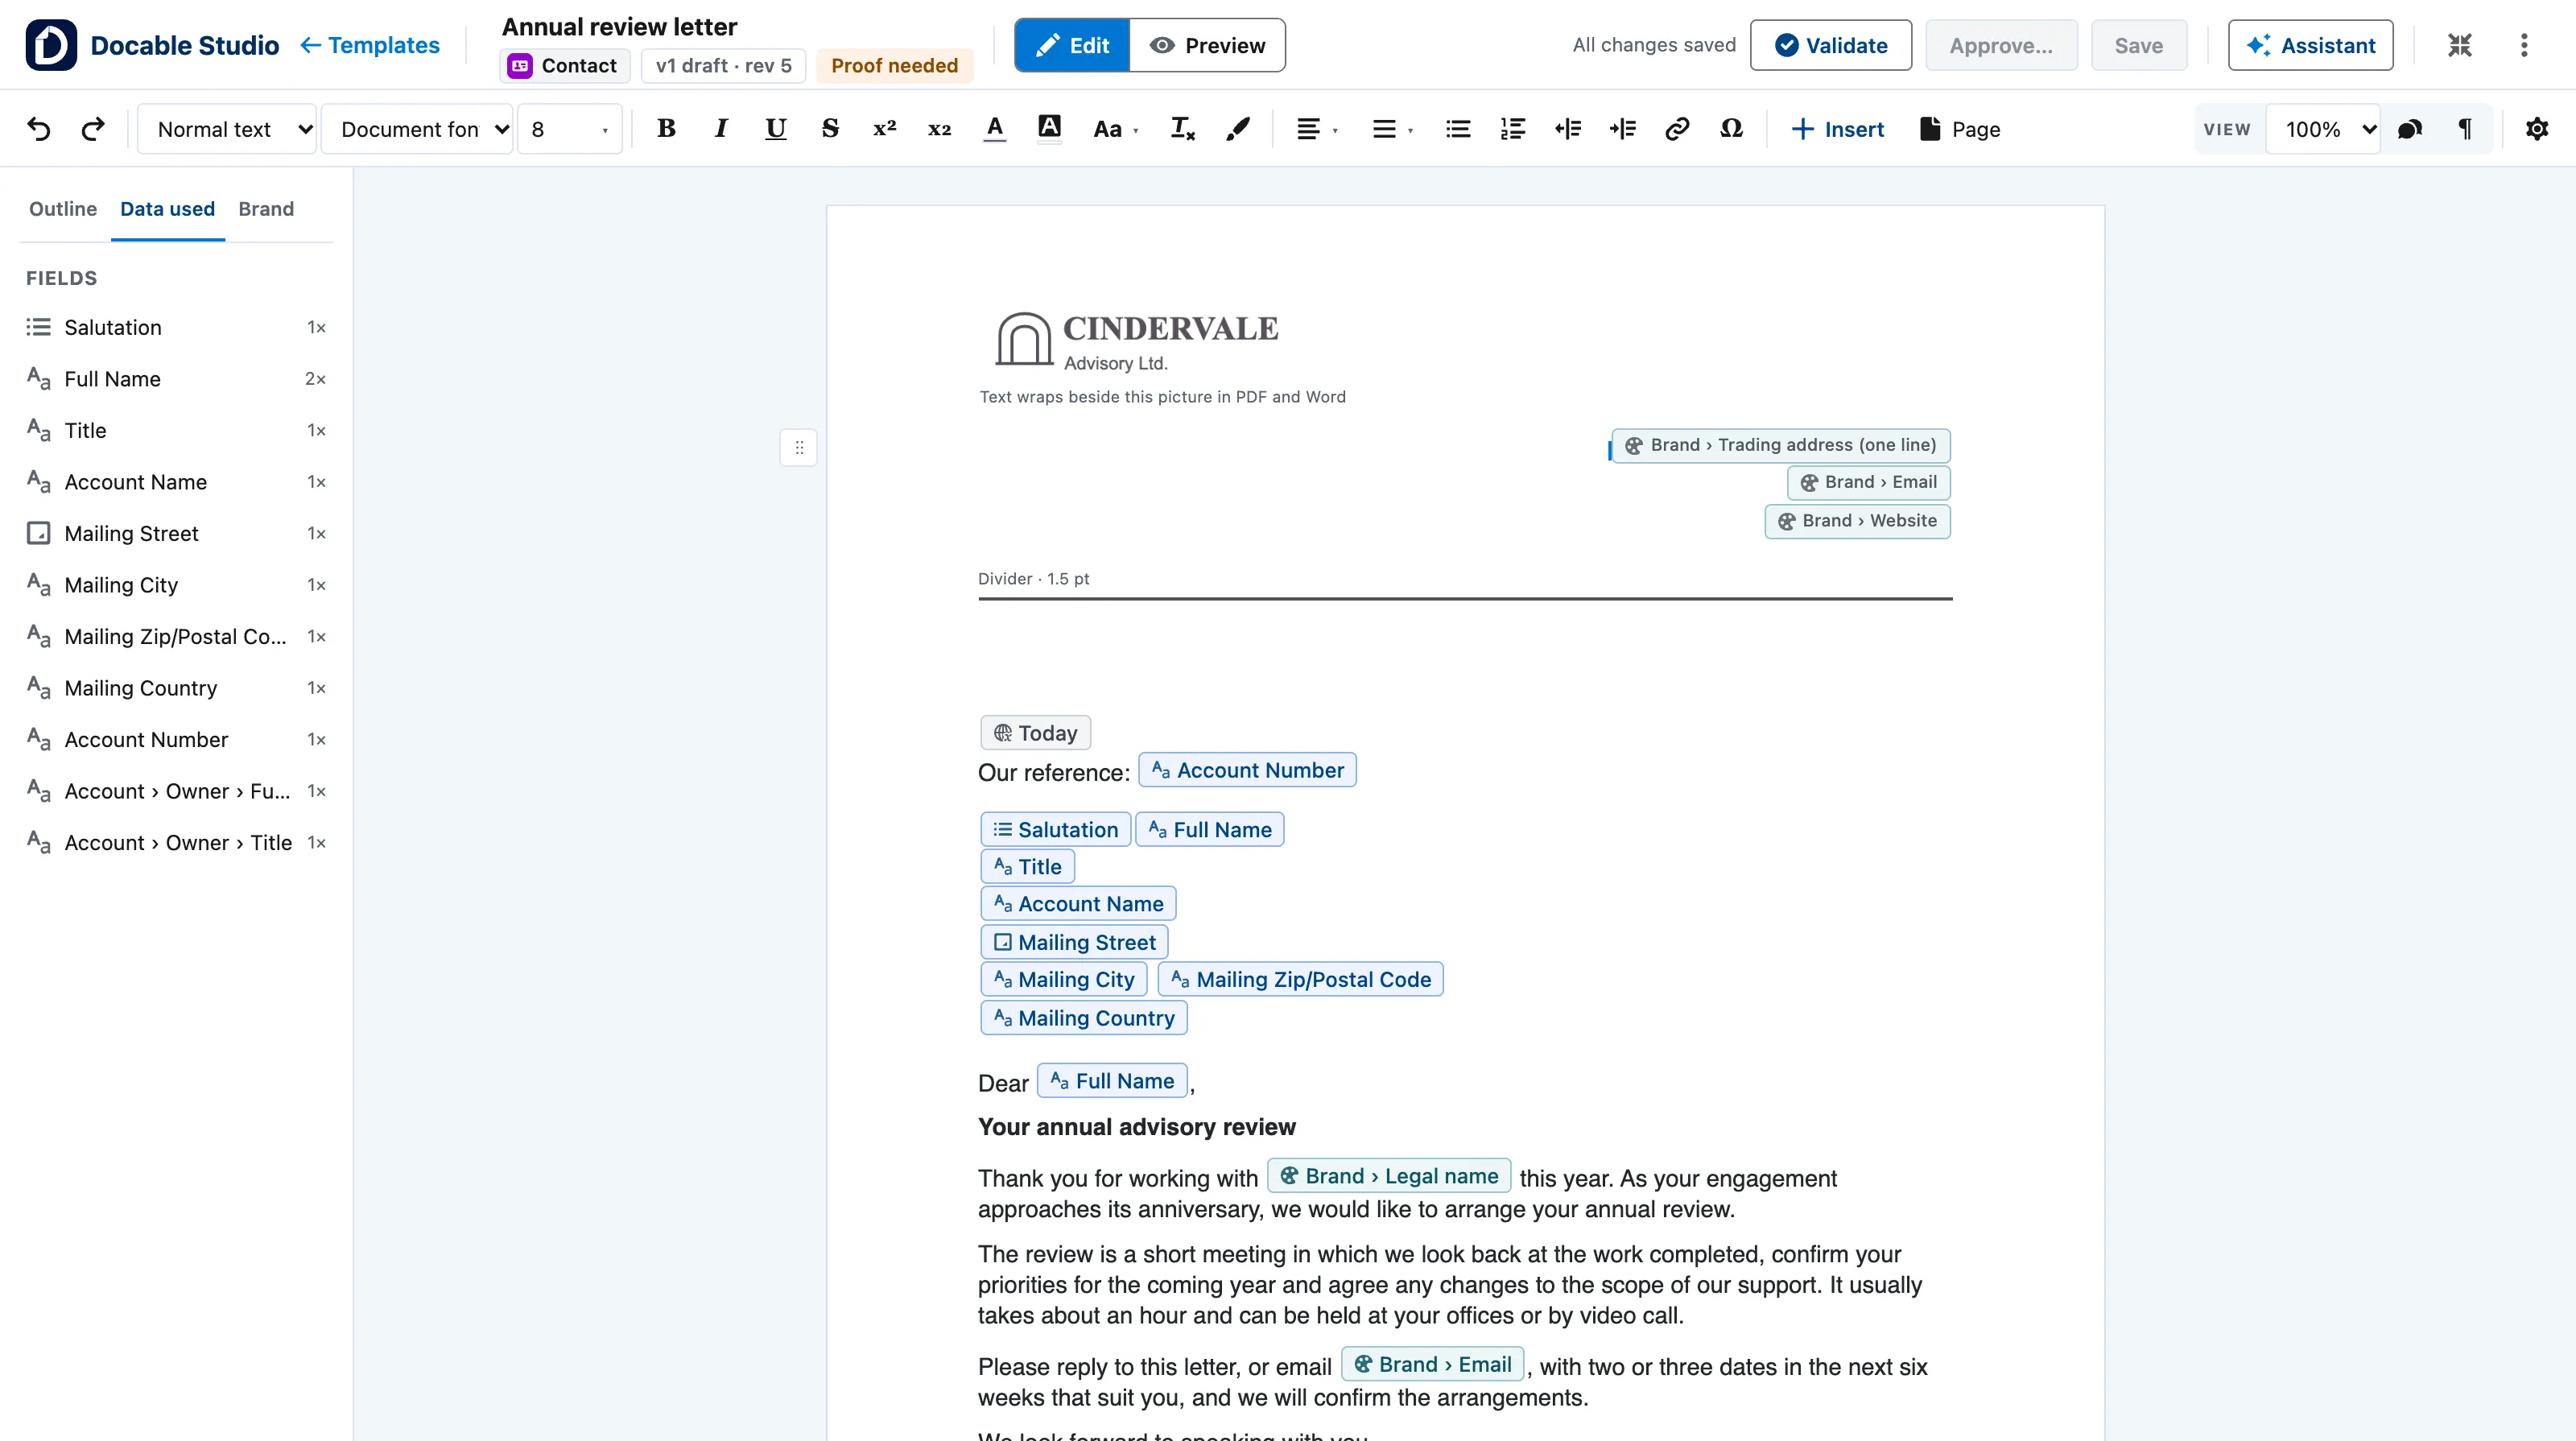
Task: Apply superscript formatting
Action: 884,129
